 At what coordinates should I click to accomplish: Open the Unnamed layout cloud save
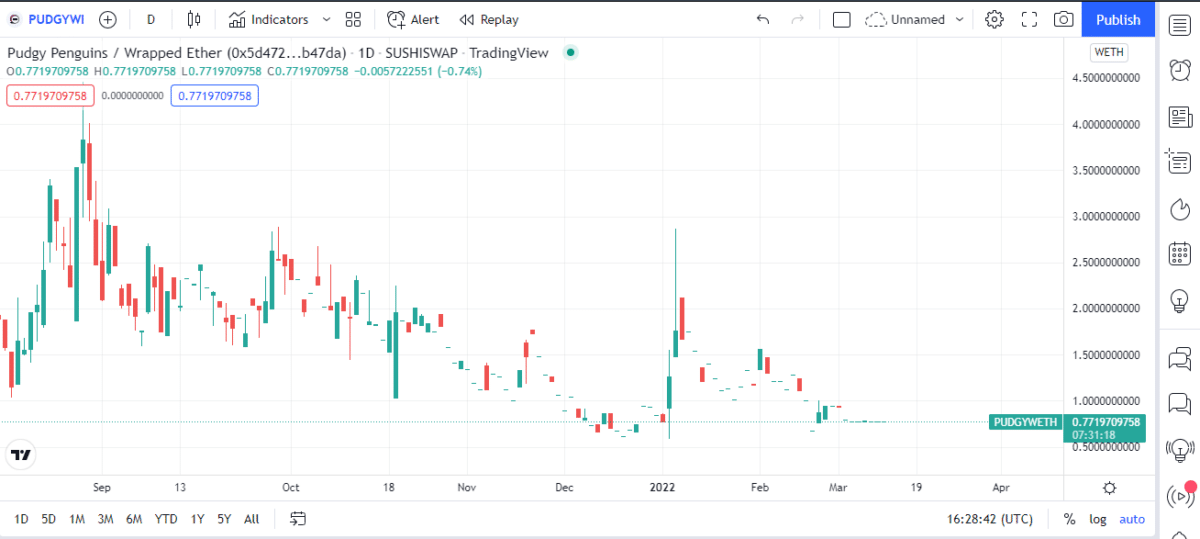pyautogui.click(x=906, y=19)
